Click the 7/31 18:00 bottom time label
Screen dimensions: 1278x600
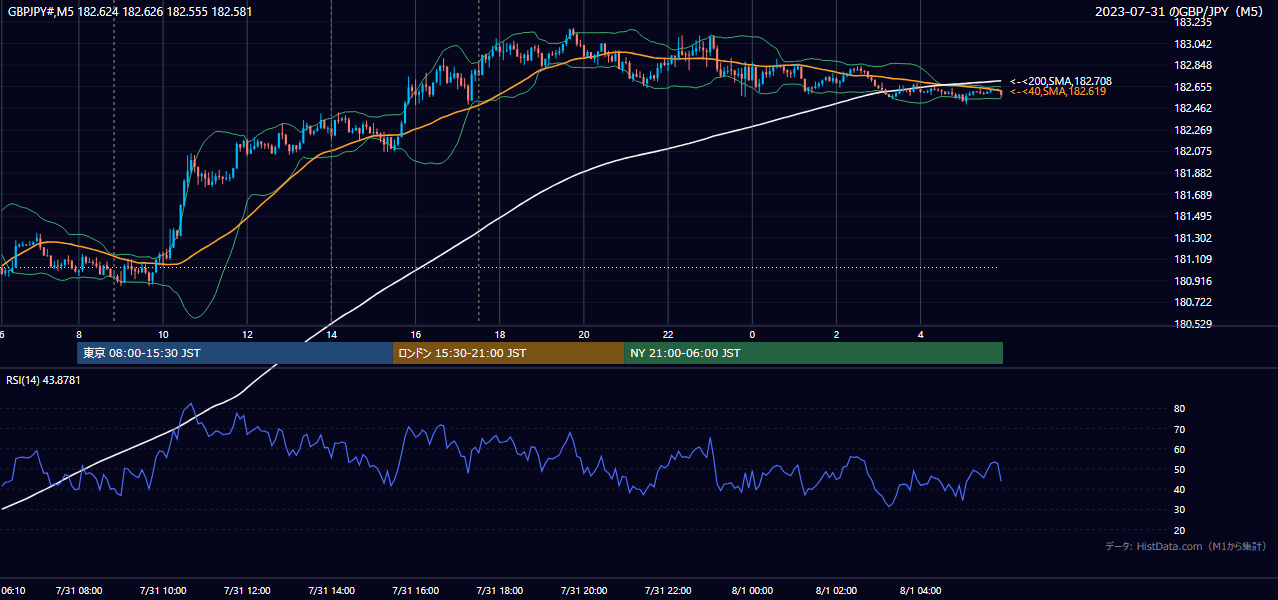click(x=500, y=591)
